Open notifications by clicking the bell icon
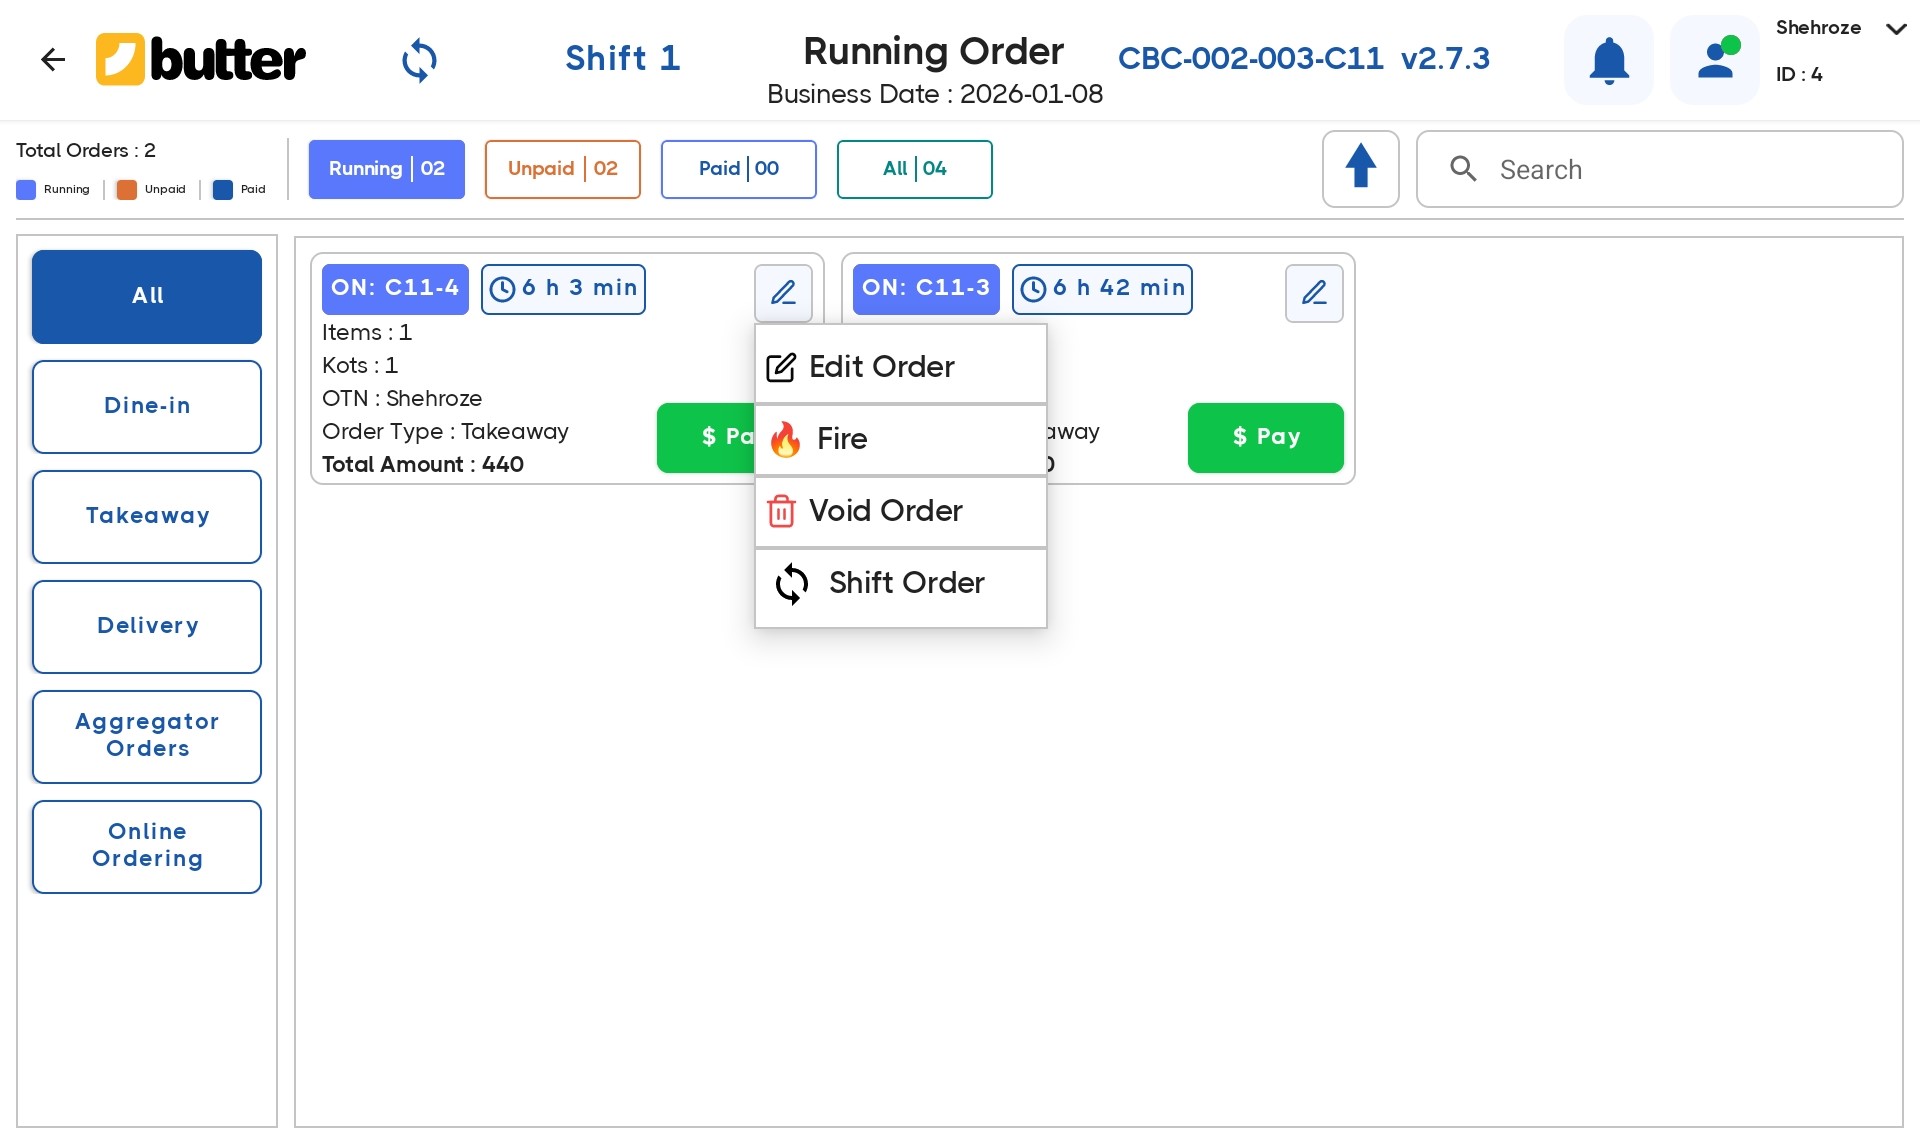Viewport: 1920px width, 1128px height. [x=1607, y=59]
